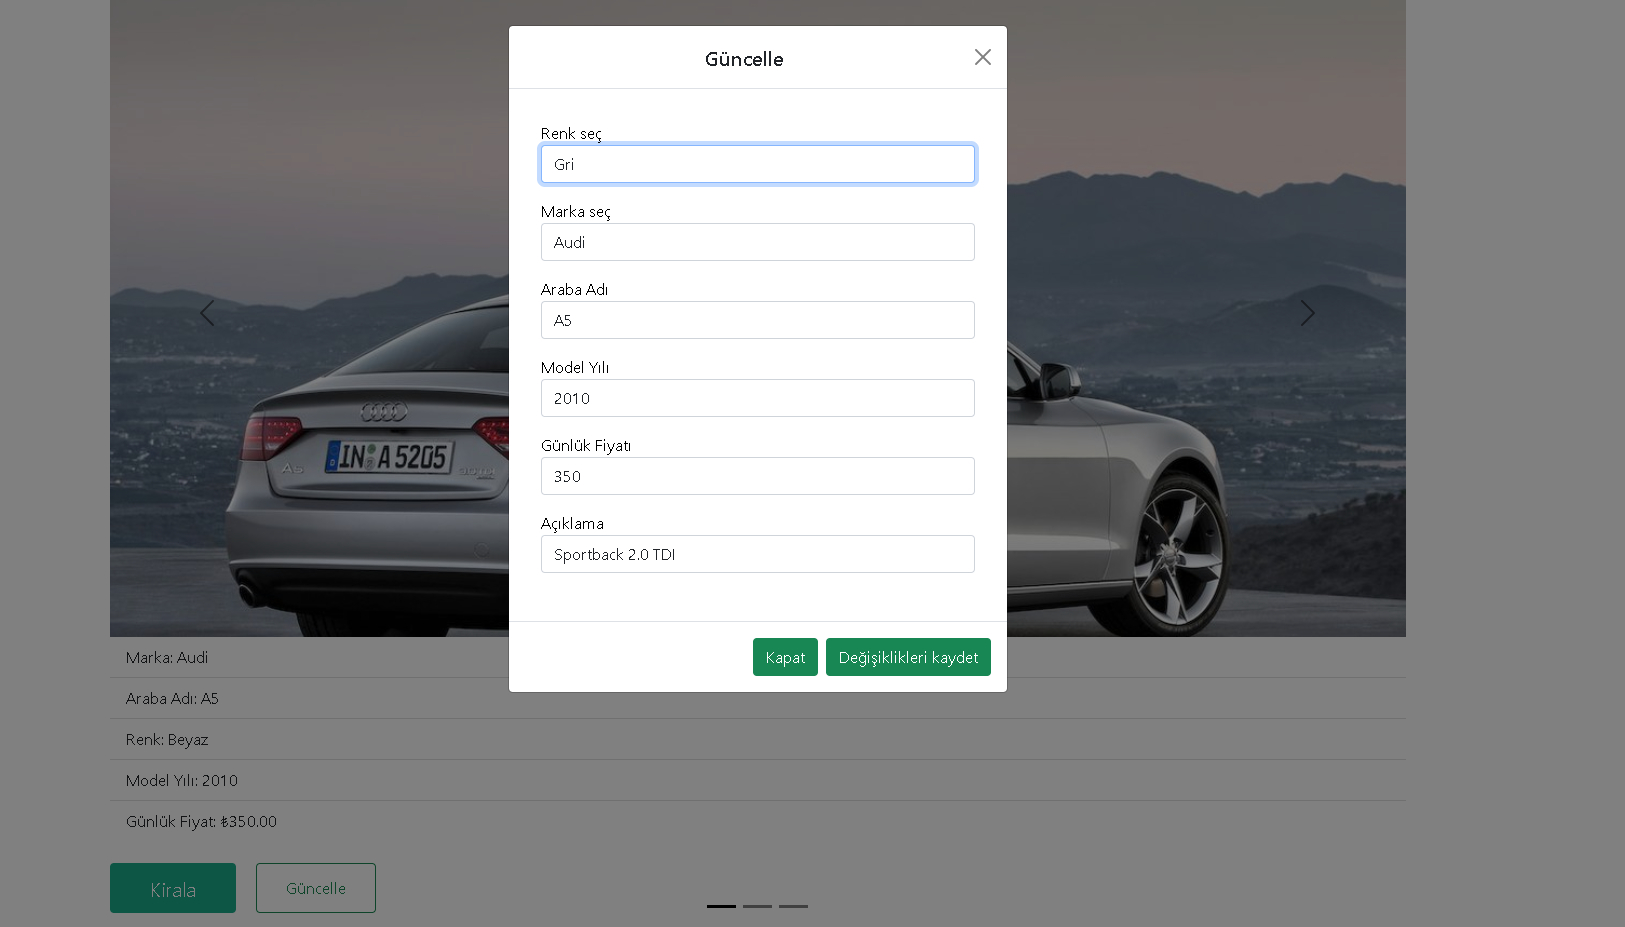Open the Marka seç dropdown showing Audi

[758, 242]
